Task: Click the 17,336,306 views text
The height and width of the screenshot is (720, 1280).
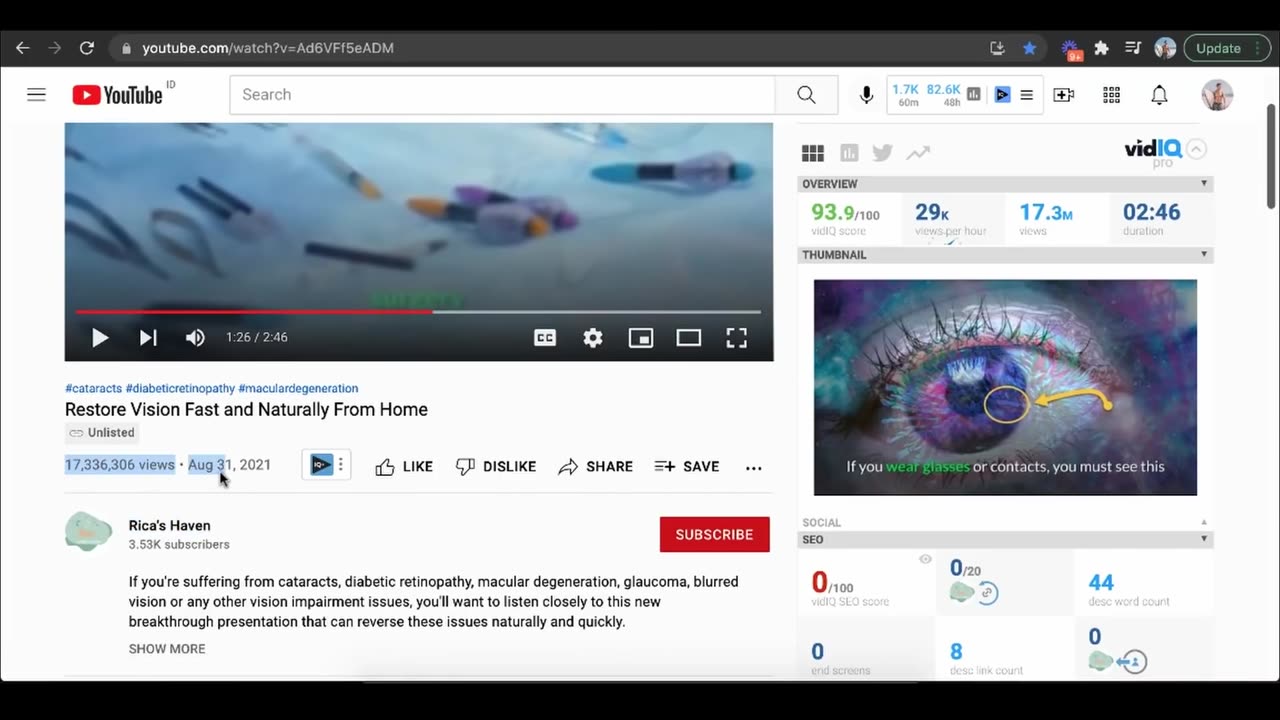Action: pyautogui.click(x=120, y=465)
